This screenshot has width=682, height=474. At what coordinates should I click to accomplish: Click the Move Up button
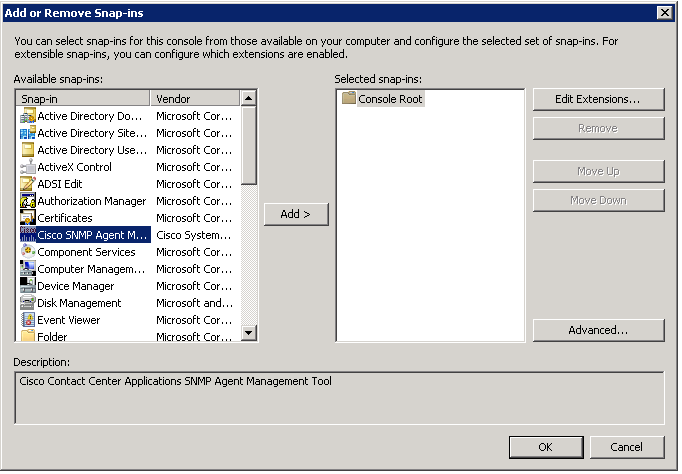pos(598,171)
